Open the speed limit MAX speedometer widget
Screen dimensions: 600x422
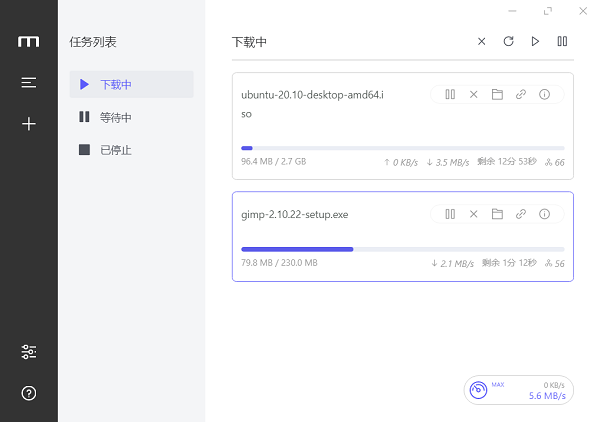518,390
